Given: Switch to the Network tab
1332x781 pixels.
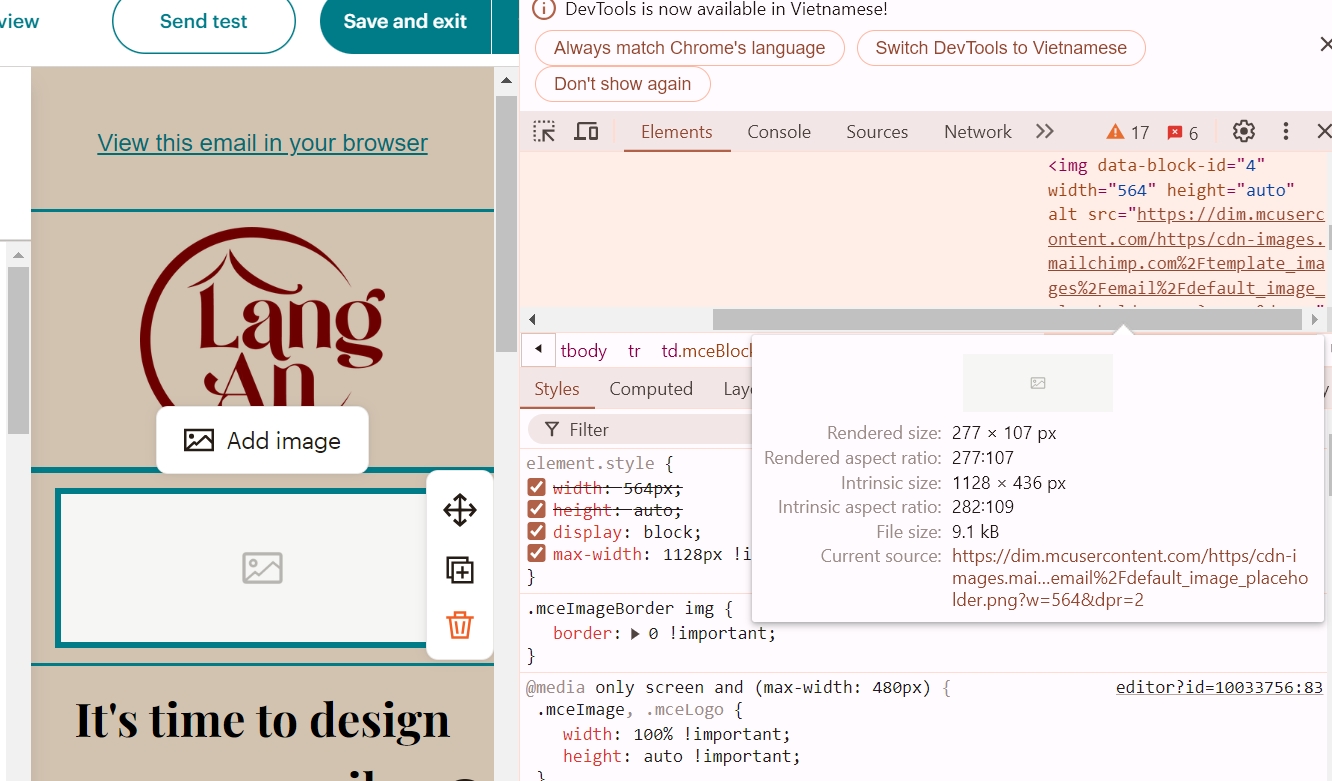Looking at the screenshot, I should click(x=978, y=132).
